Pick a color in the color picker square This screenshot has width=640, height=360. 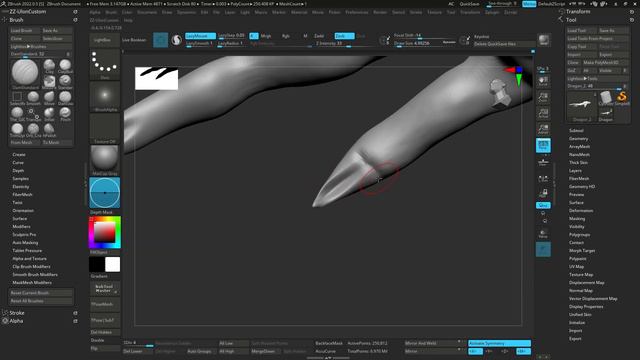(104, 232)
